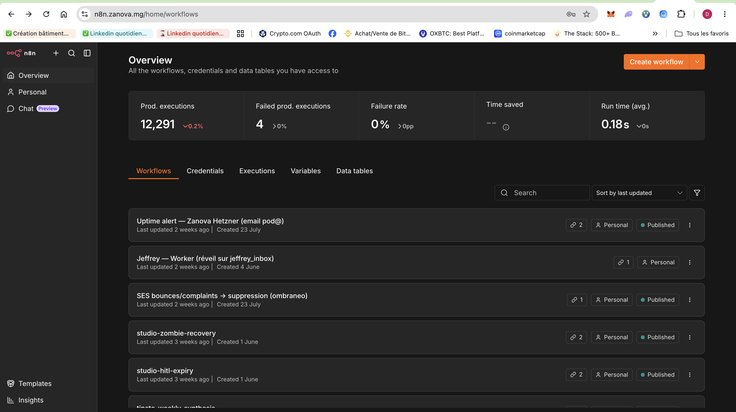Open the coinmarketcap bookmark

[520, 33]
